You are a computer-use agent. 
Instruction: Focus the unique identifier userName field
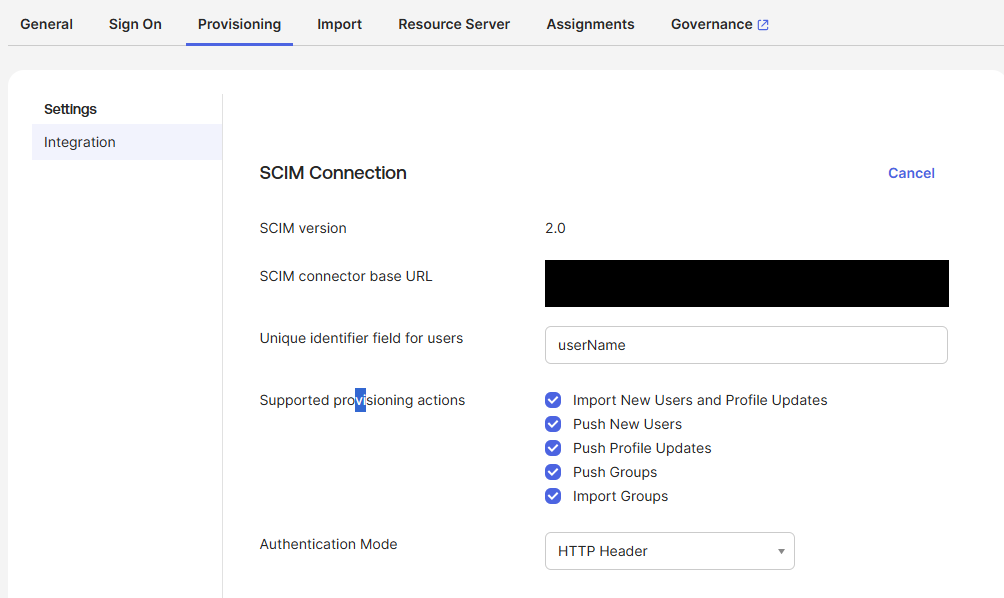pyautogui.click(x=746, y=345)
